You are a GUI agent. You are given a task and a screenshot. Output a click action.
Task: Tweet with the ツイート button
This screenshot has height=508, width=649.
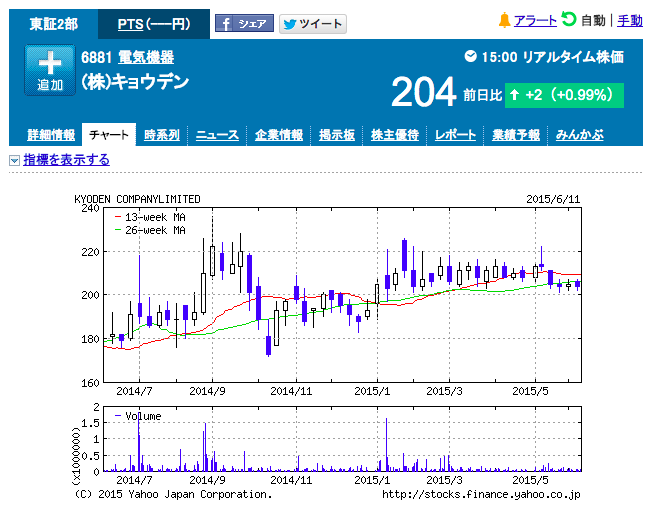point(313,24)
